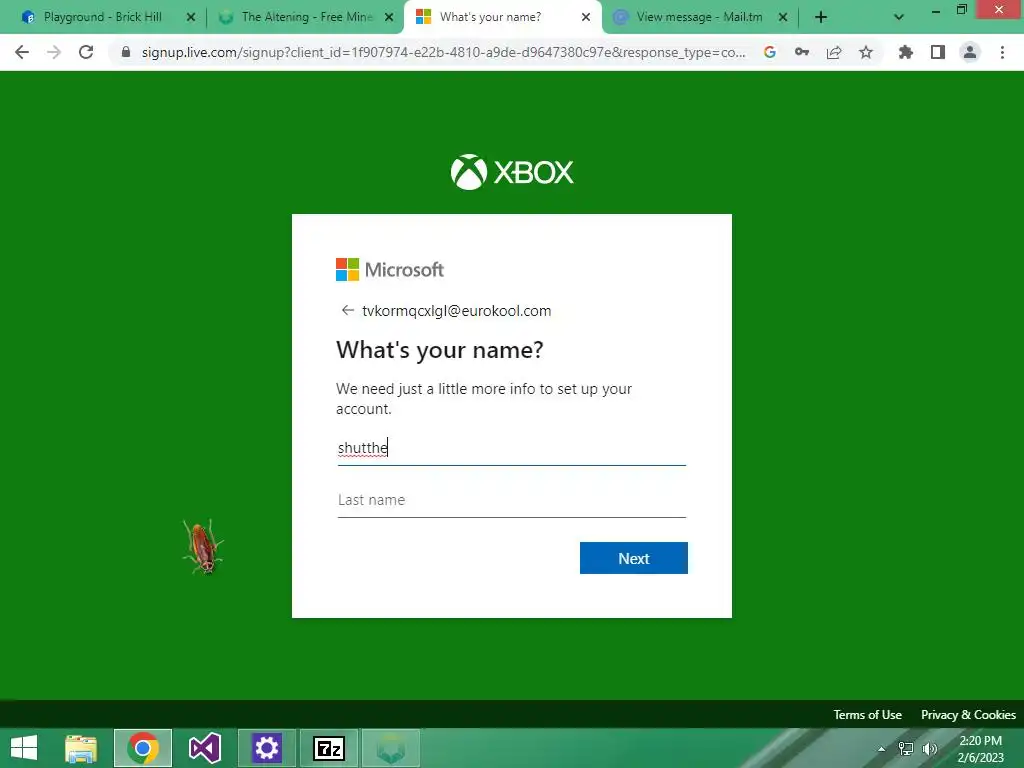This screenshot has width=1024, height=768.
Task: Go back using arrow beside email
Action: 347,310
